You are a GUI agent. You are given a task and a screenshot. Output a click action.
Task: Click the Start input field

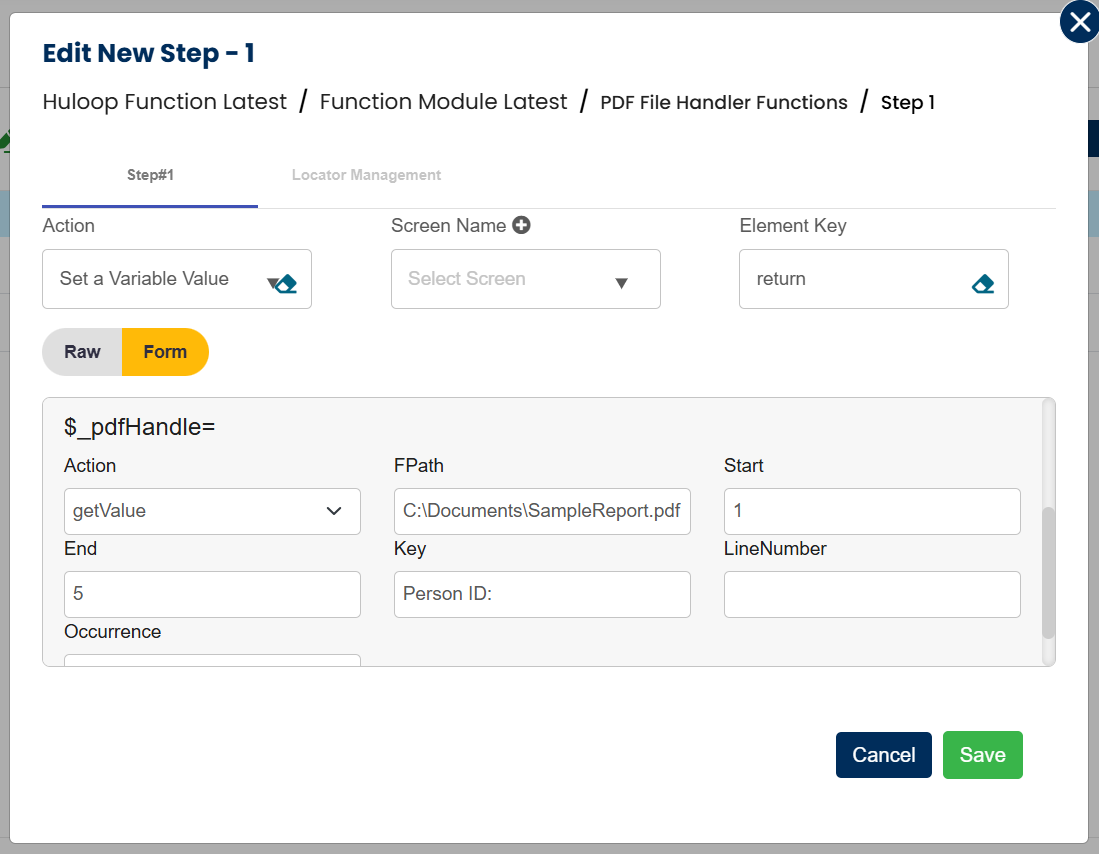872,511
